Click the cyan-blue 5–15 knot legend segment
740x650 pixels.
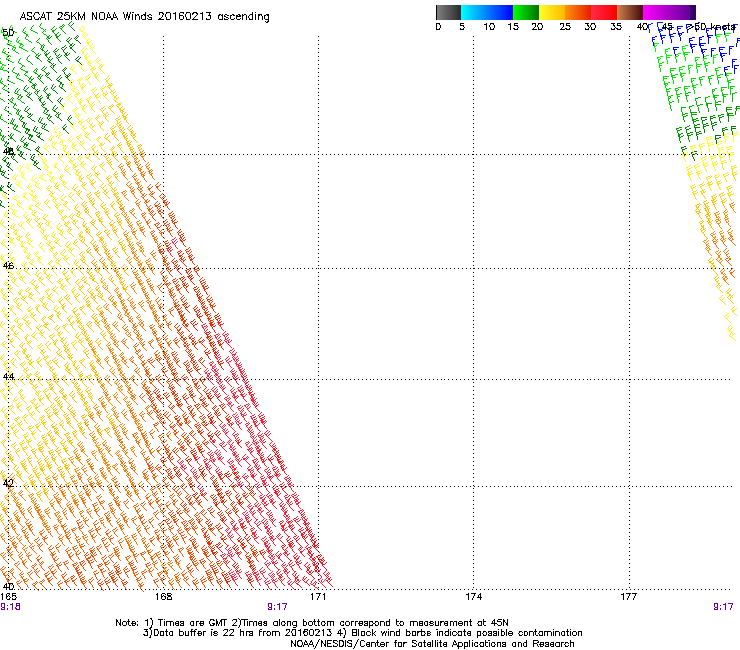pyautogui.click(x=487, y=12)
